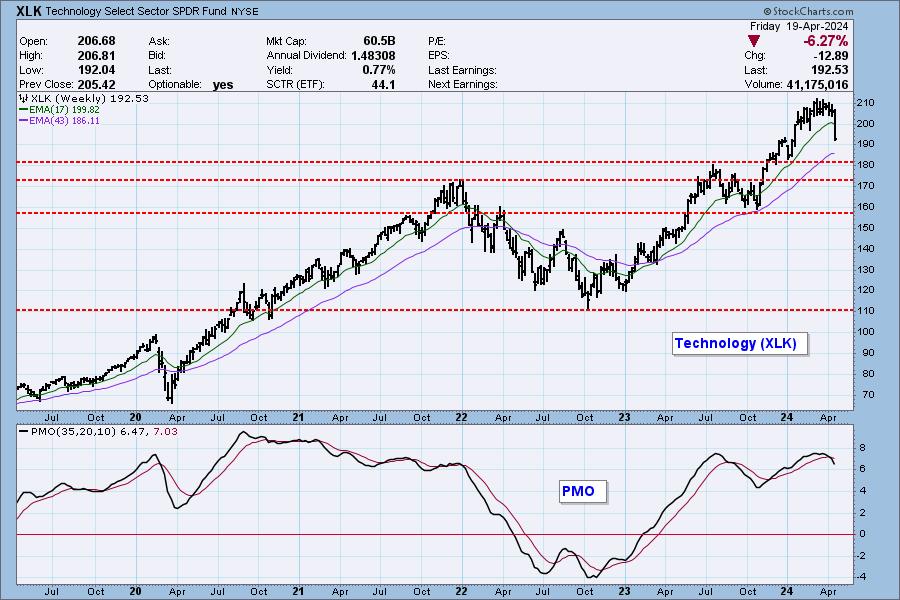Viewport: 900px width, 600px height.
Task: Click the PMO(35,20,10) legend label
Action: [x=73, y=431]
